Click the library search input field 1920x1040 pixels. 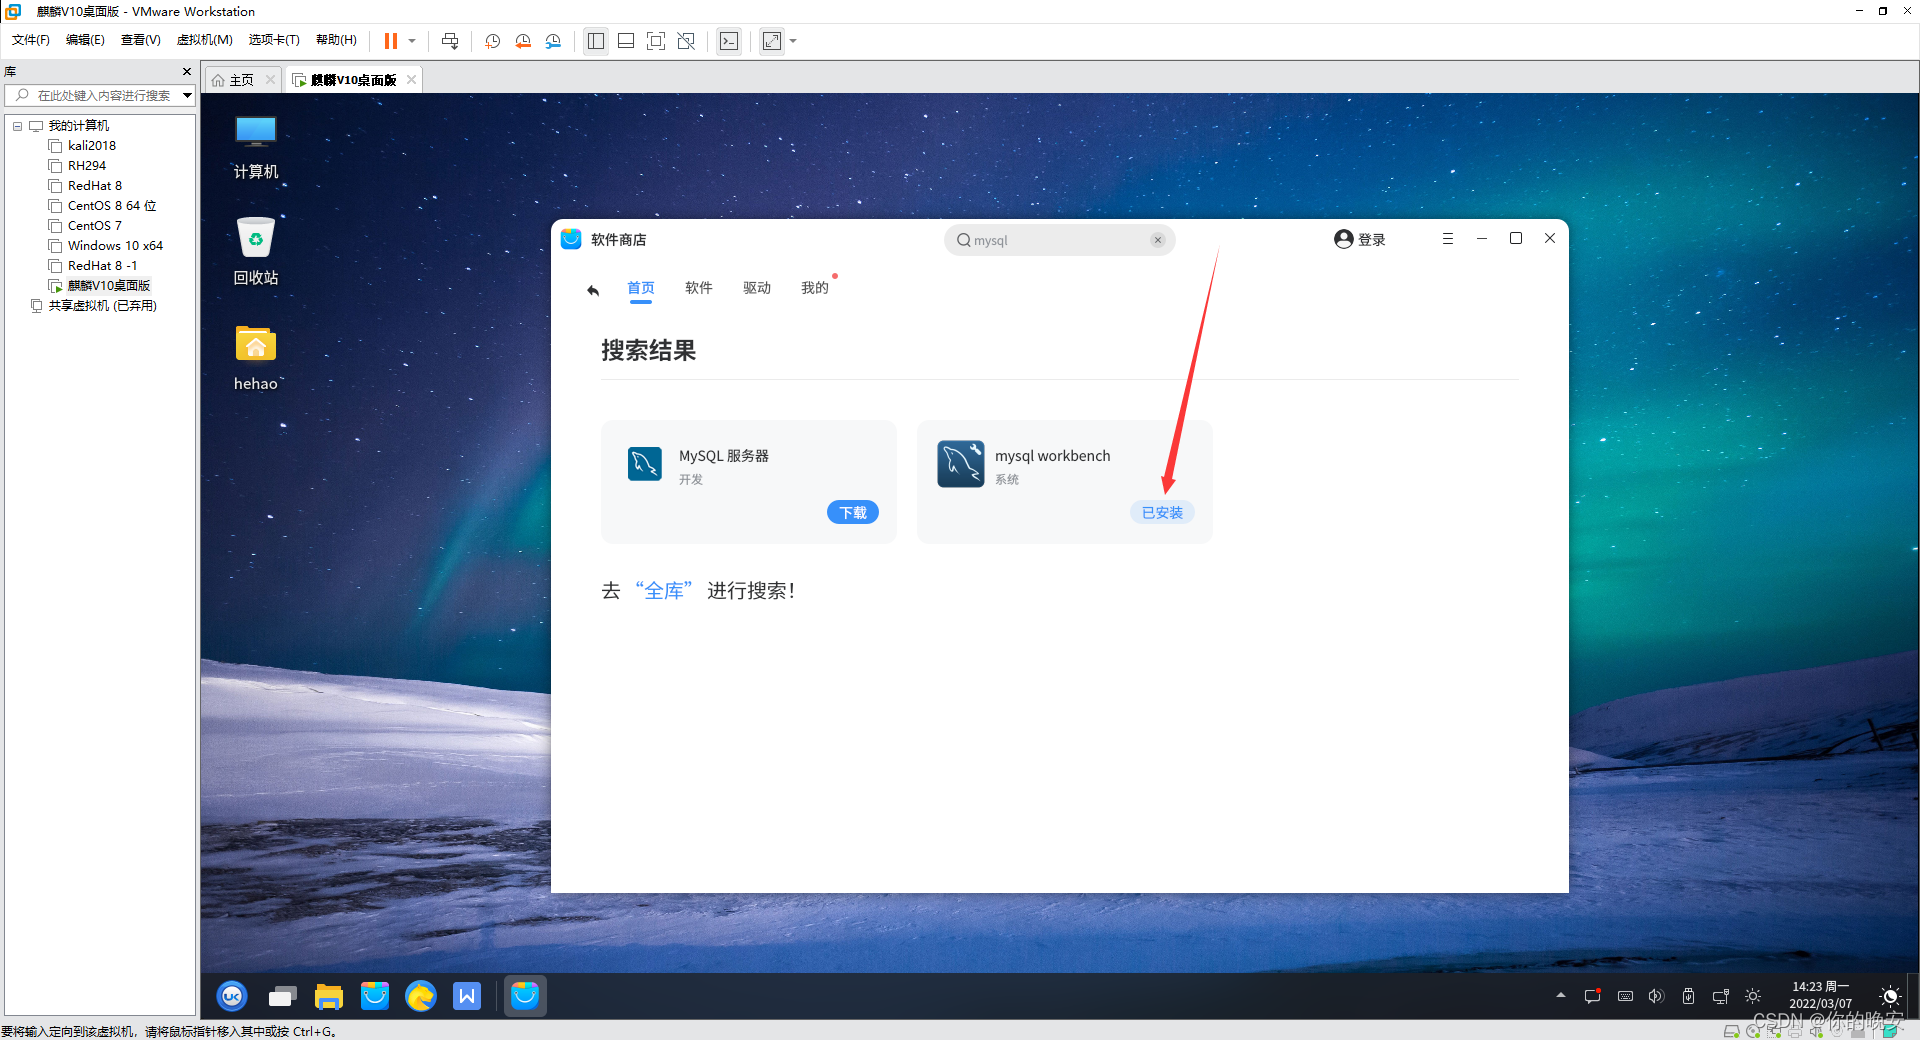point(102,96)
